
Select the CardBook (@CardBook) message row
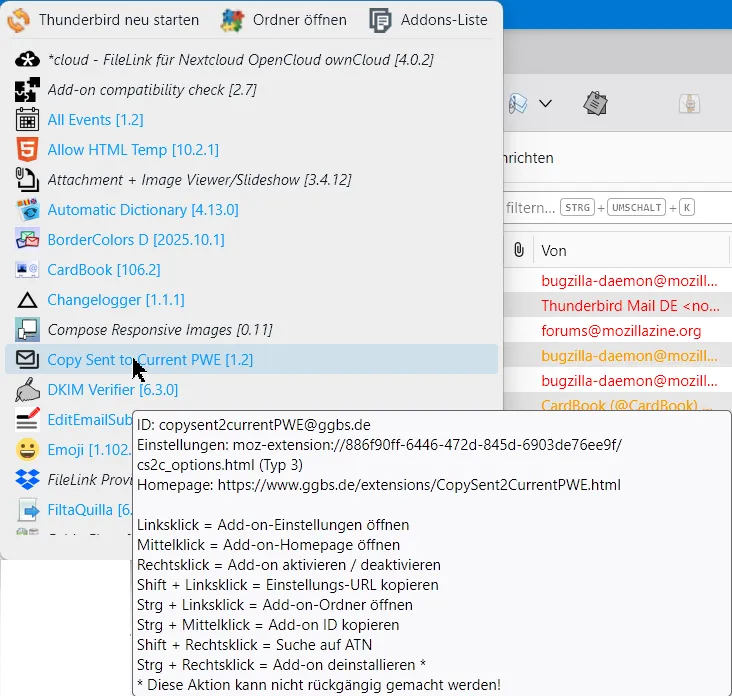click(x=618, y=402)
